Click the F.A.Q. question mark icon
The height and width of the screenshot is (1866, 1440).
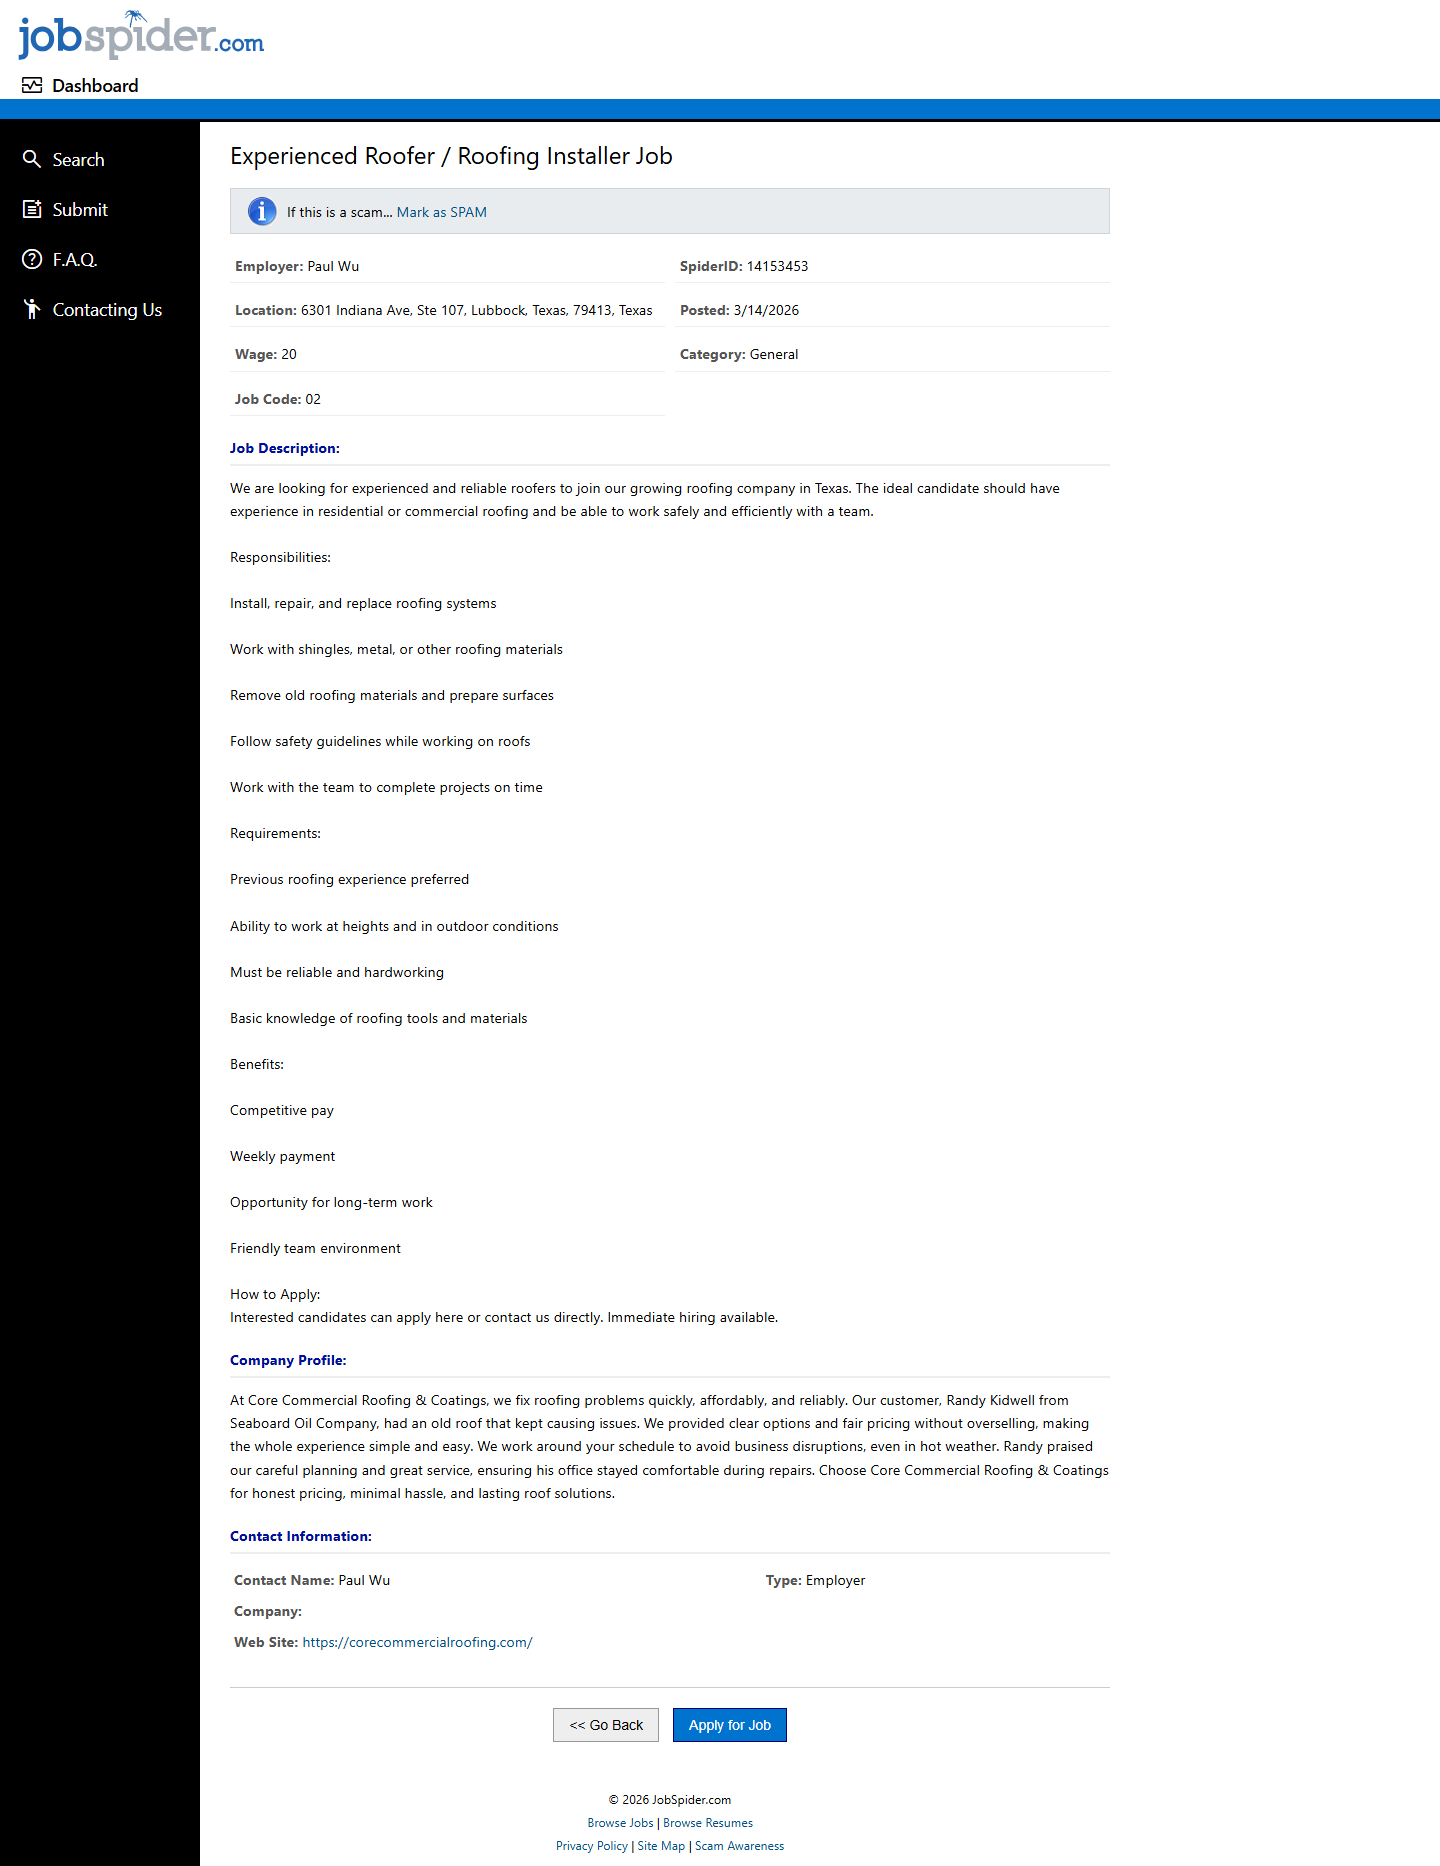[32, 260]
